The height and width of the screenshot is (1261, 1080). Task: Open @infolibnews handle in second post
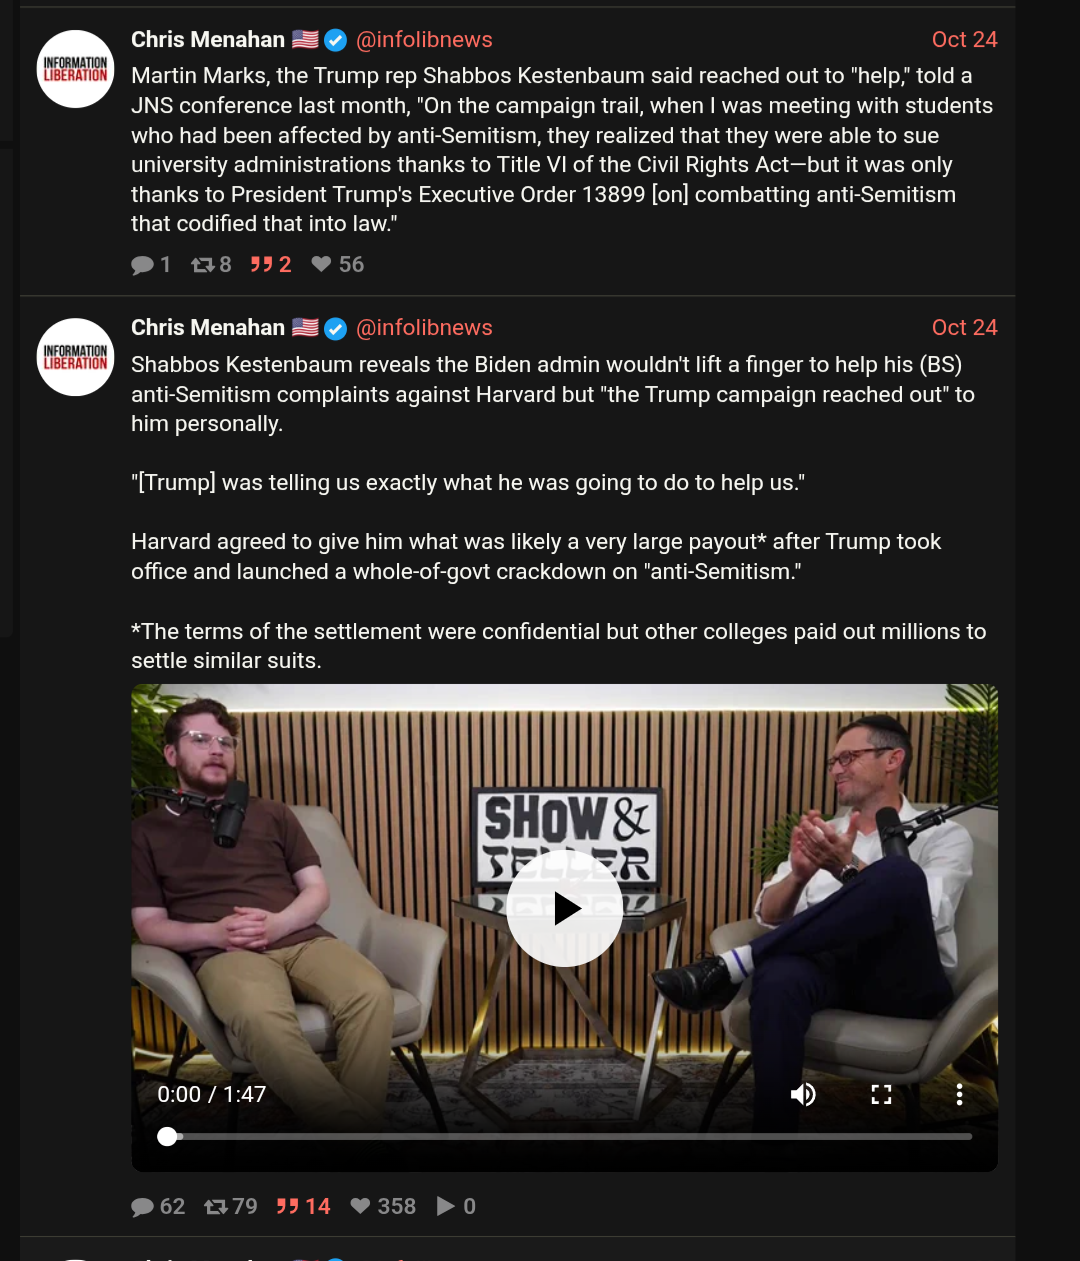tap(424, 328)
